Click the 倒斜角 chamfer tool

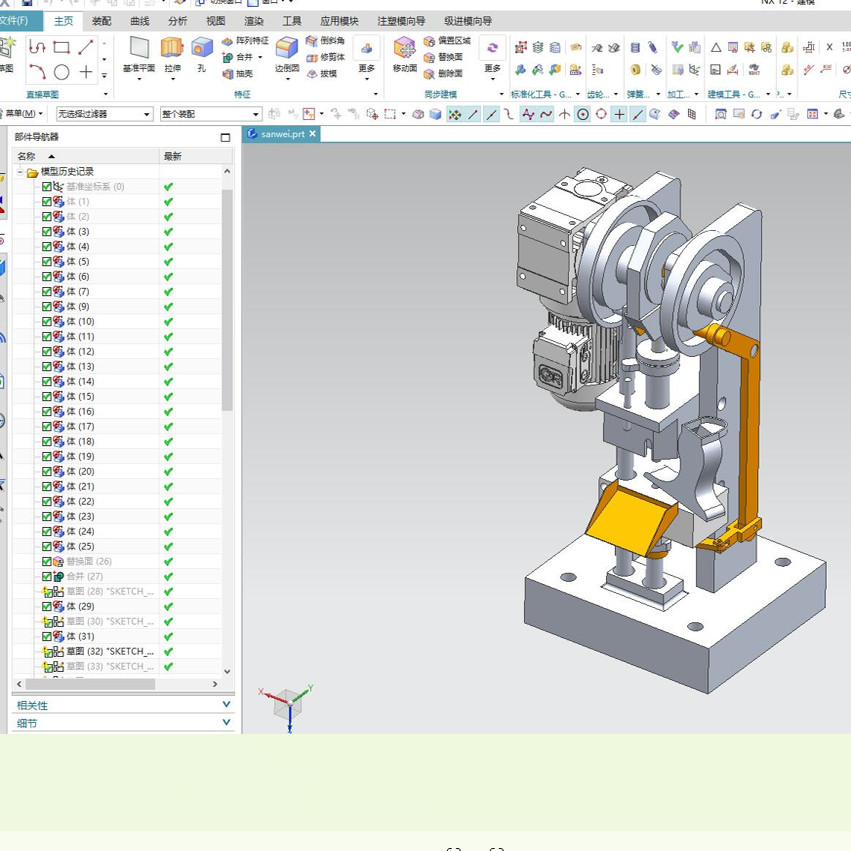pyautogui.click(x=325, y=41)
